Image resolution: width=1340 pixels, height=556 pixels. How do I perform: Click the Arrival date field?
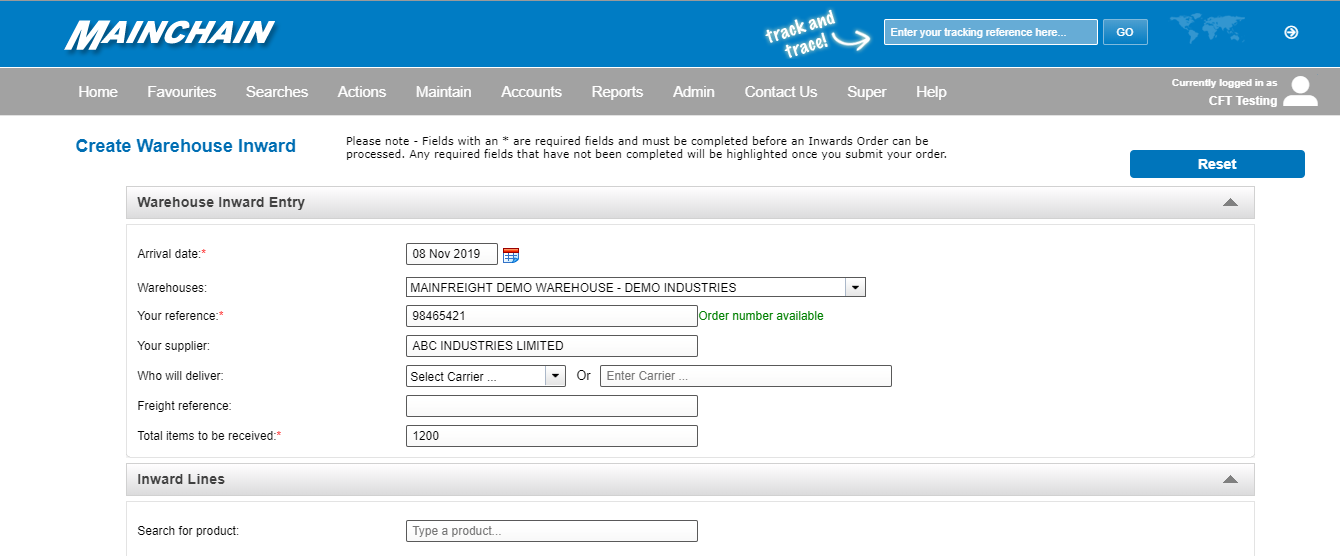click(x=452, y=254)
